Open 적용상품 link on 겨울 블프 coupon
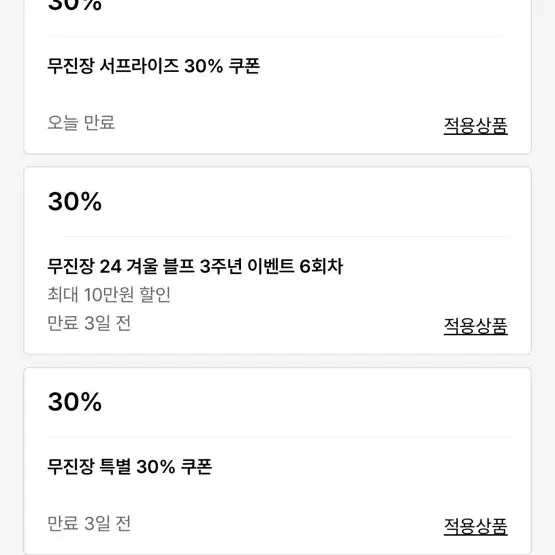The height and width of the screenshot is (555, 555). click(x=475, y=326)
